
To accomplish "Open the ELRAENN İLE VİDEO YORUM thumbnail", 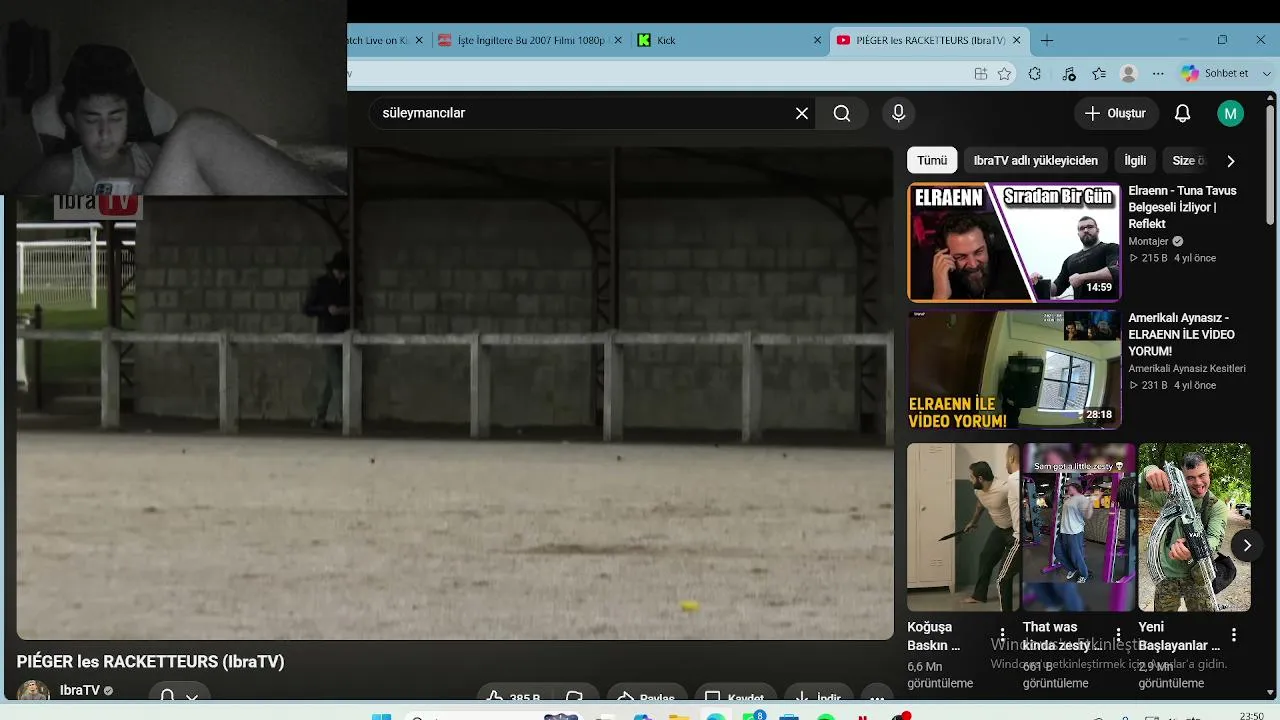I will click(x=1014, y=369).
